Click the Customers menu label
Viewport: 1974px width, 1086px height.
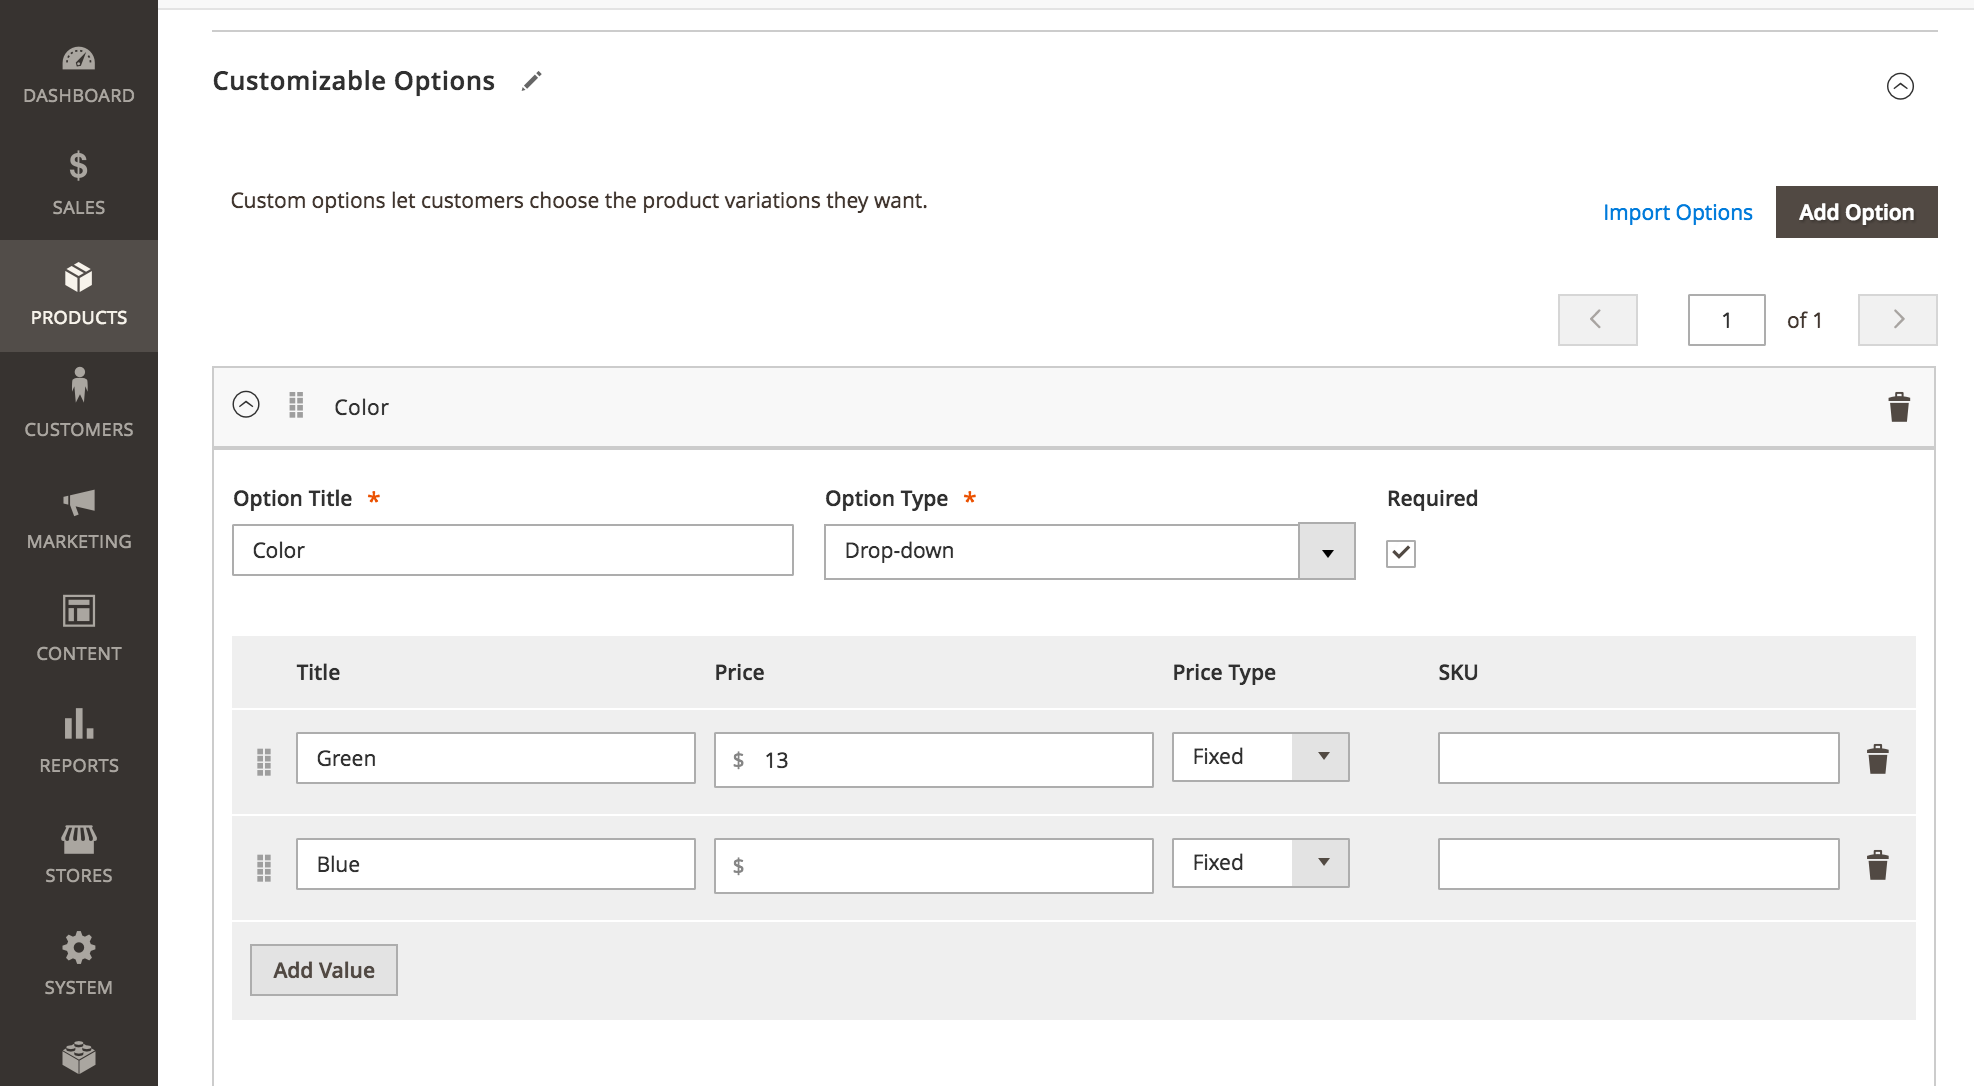79,430
